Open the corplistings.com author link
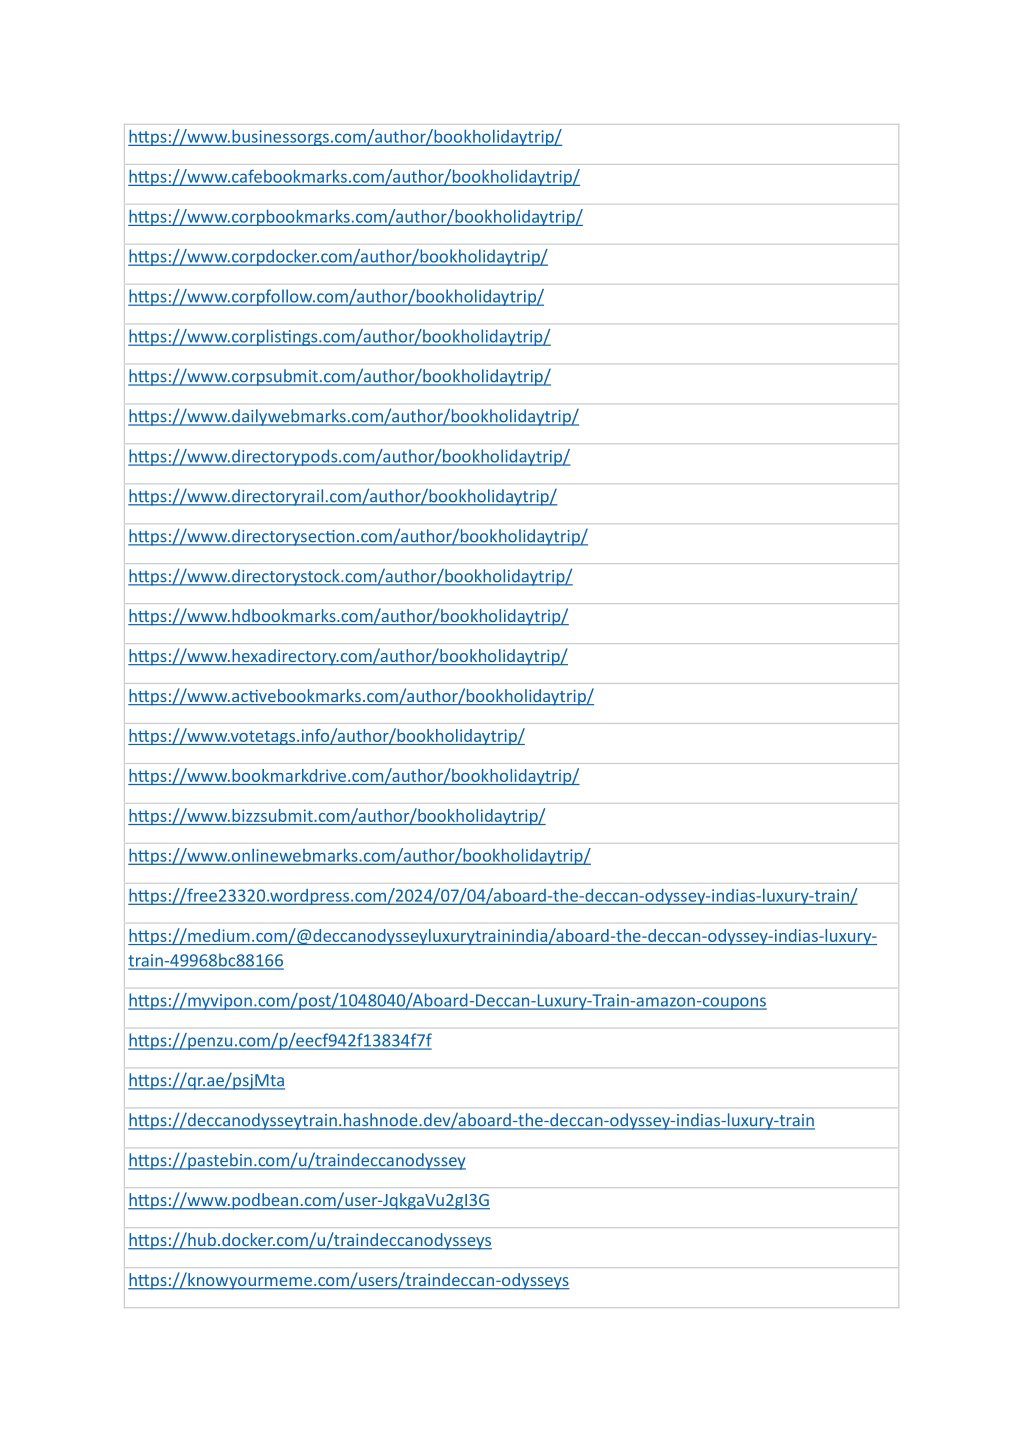Viewport: 1023px width, 1447px height. point(339,337)
